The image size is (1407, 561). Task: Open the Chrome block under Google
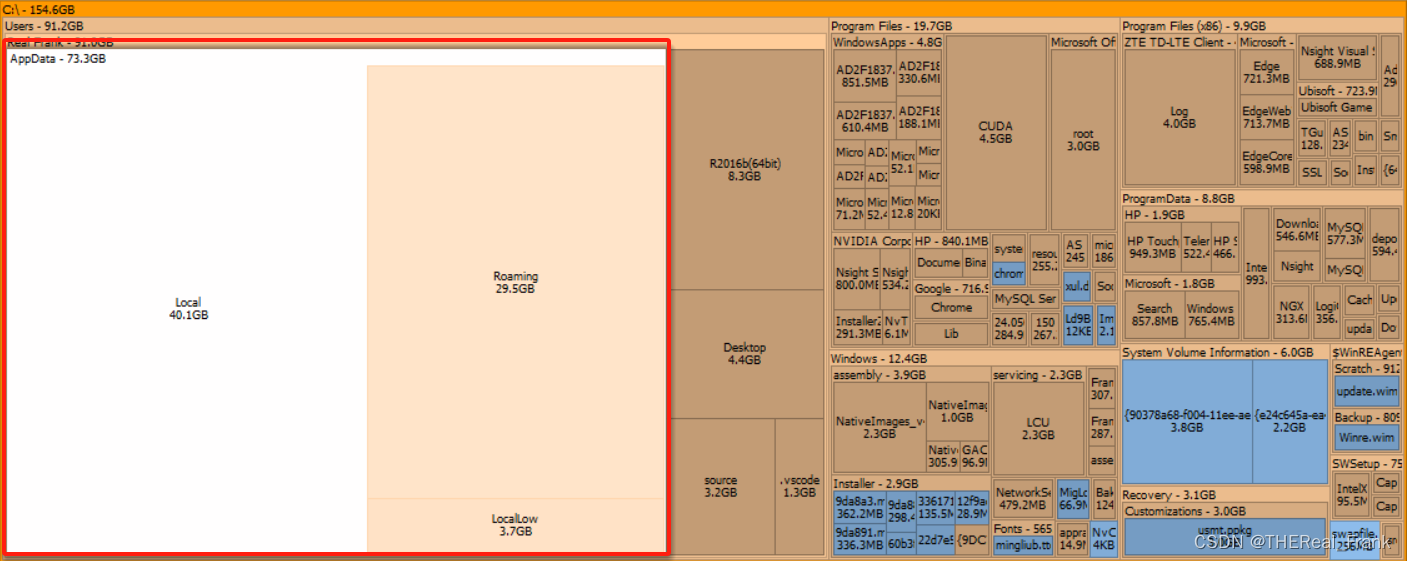coord(951,308)
